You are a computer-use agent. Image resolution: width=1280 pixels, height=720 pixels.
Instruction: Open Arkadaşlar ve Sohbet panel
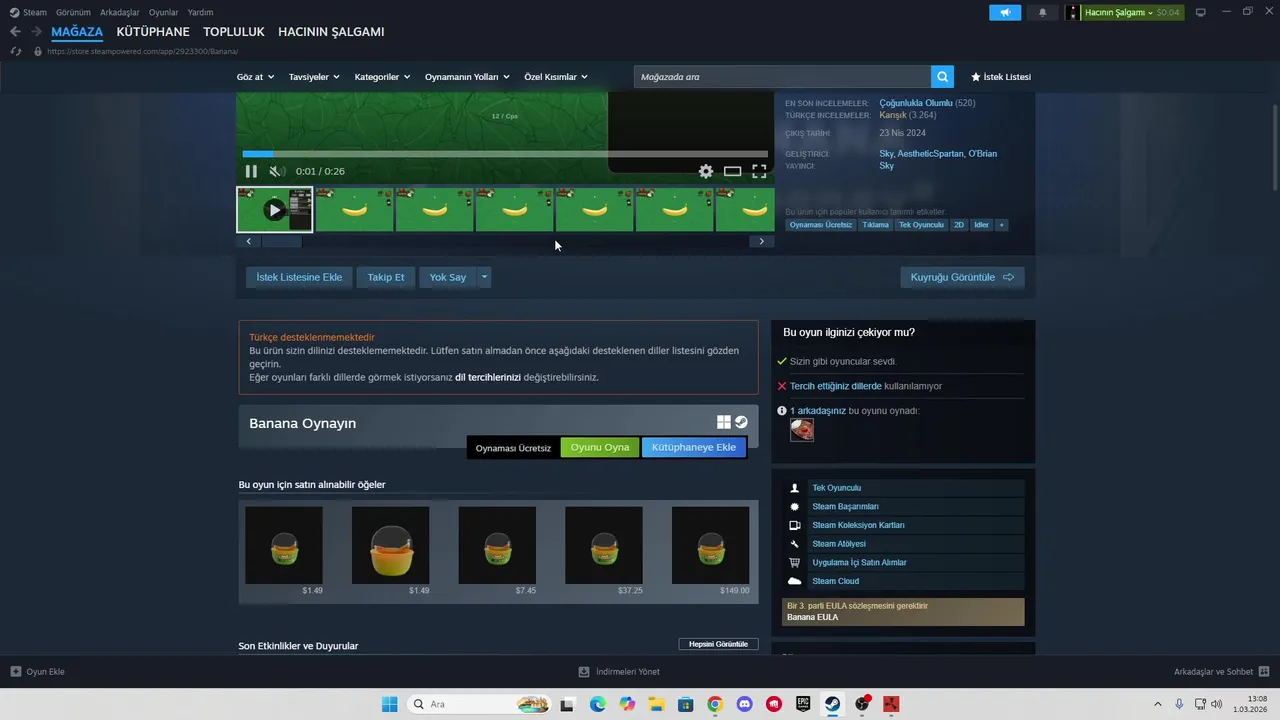(x=1221, y=672)
